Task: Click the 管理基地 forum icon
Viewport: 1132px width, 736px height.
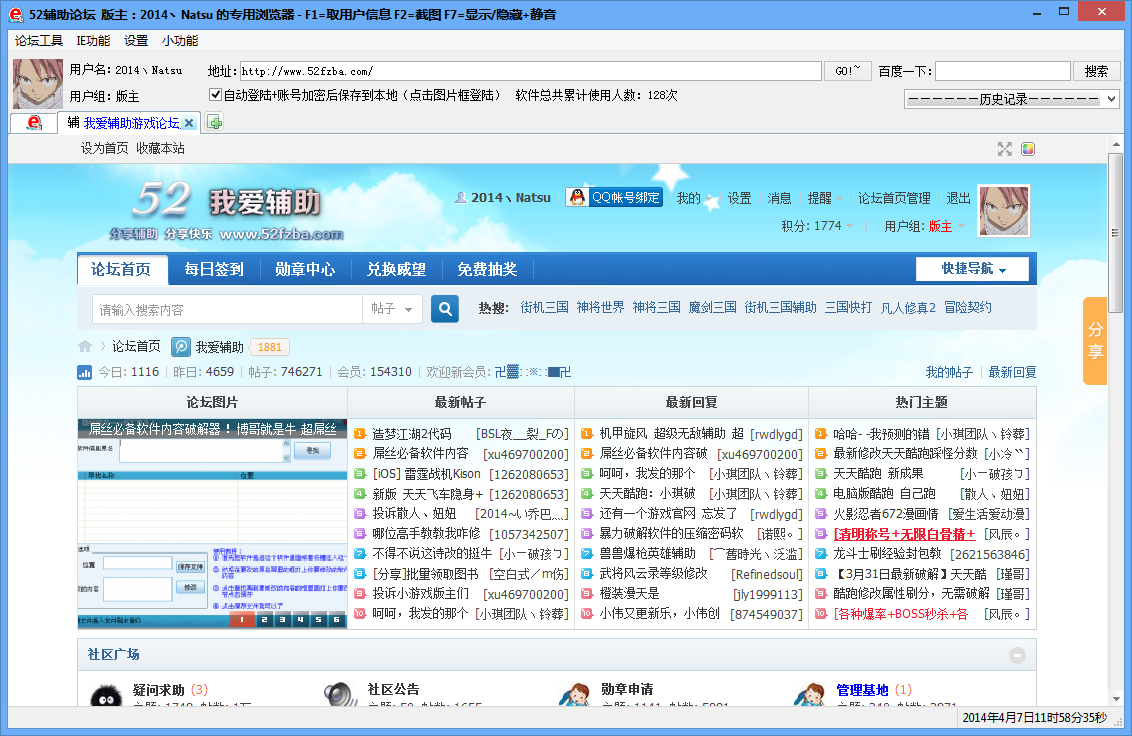Action: tap(810, 694)
